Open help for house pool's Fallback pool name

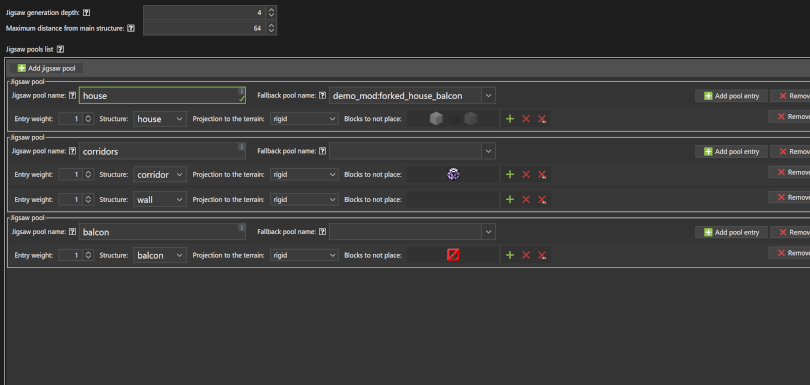(x=322, y=96)
